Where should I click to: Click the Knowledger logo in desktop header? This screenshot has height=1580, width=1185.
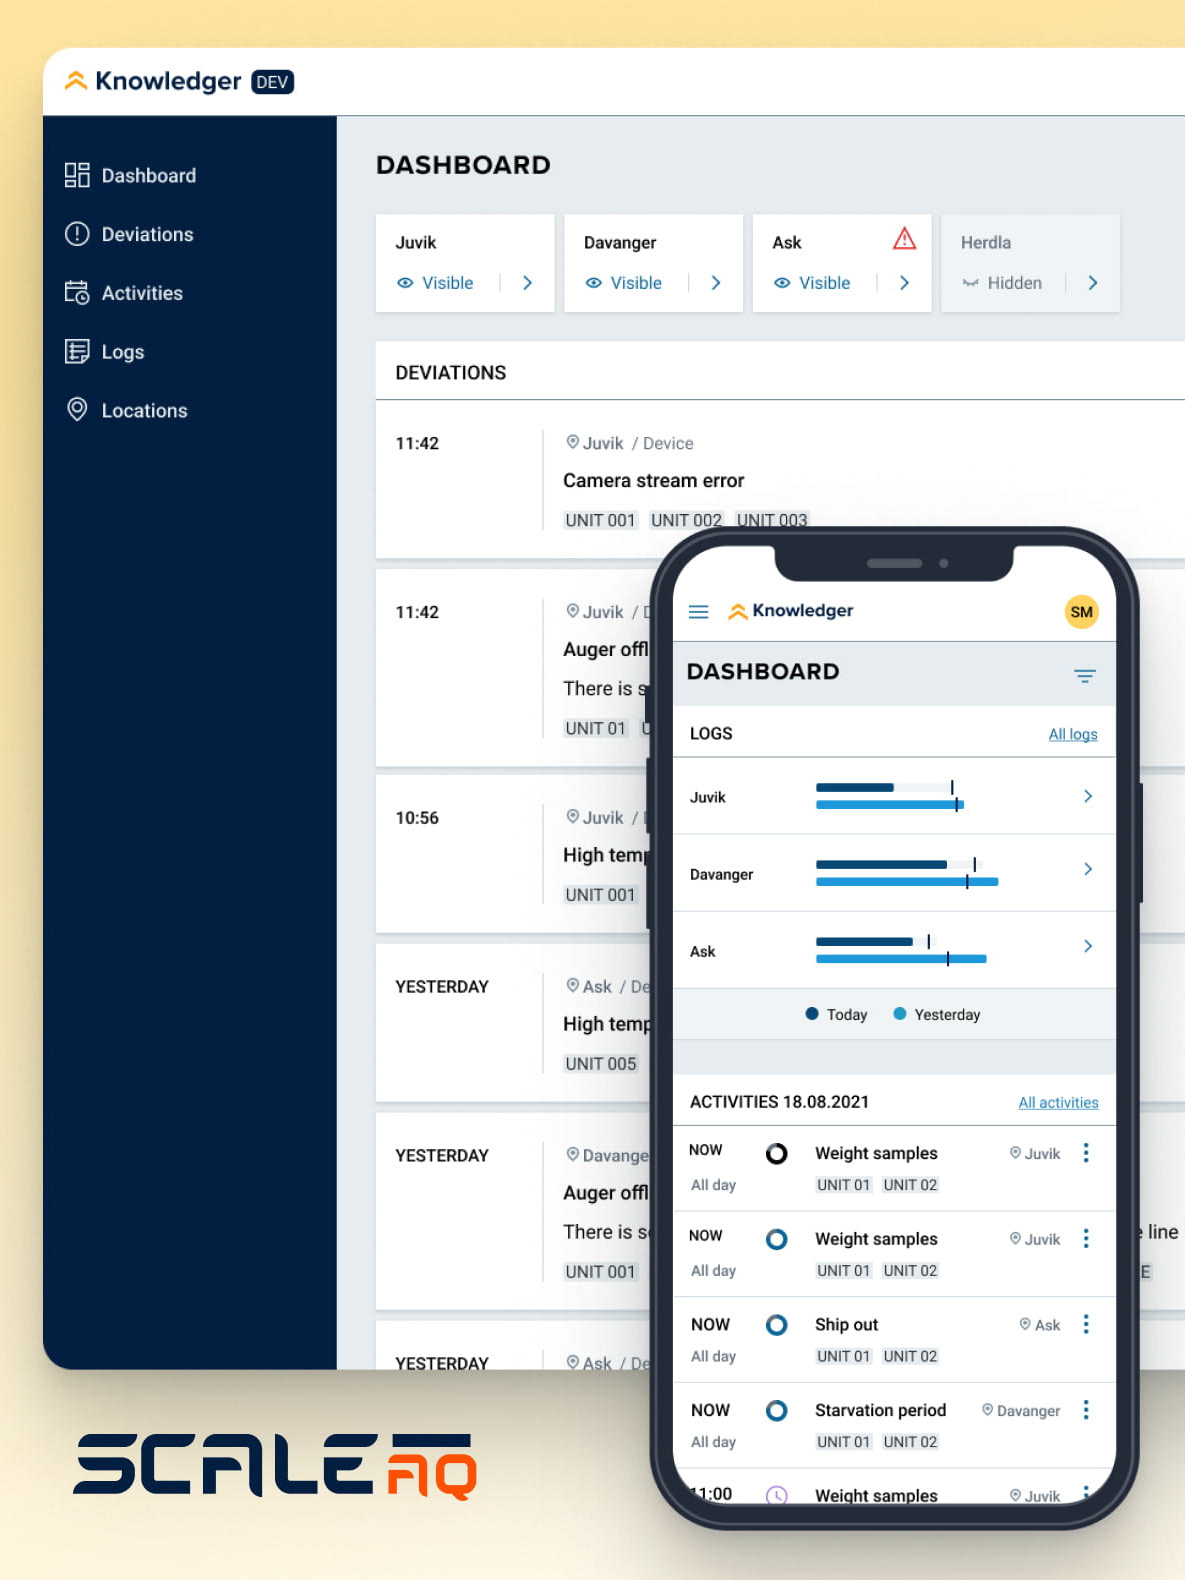coord(153,81)
